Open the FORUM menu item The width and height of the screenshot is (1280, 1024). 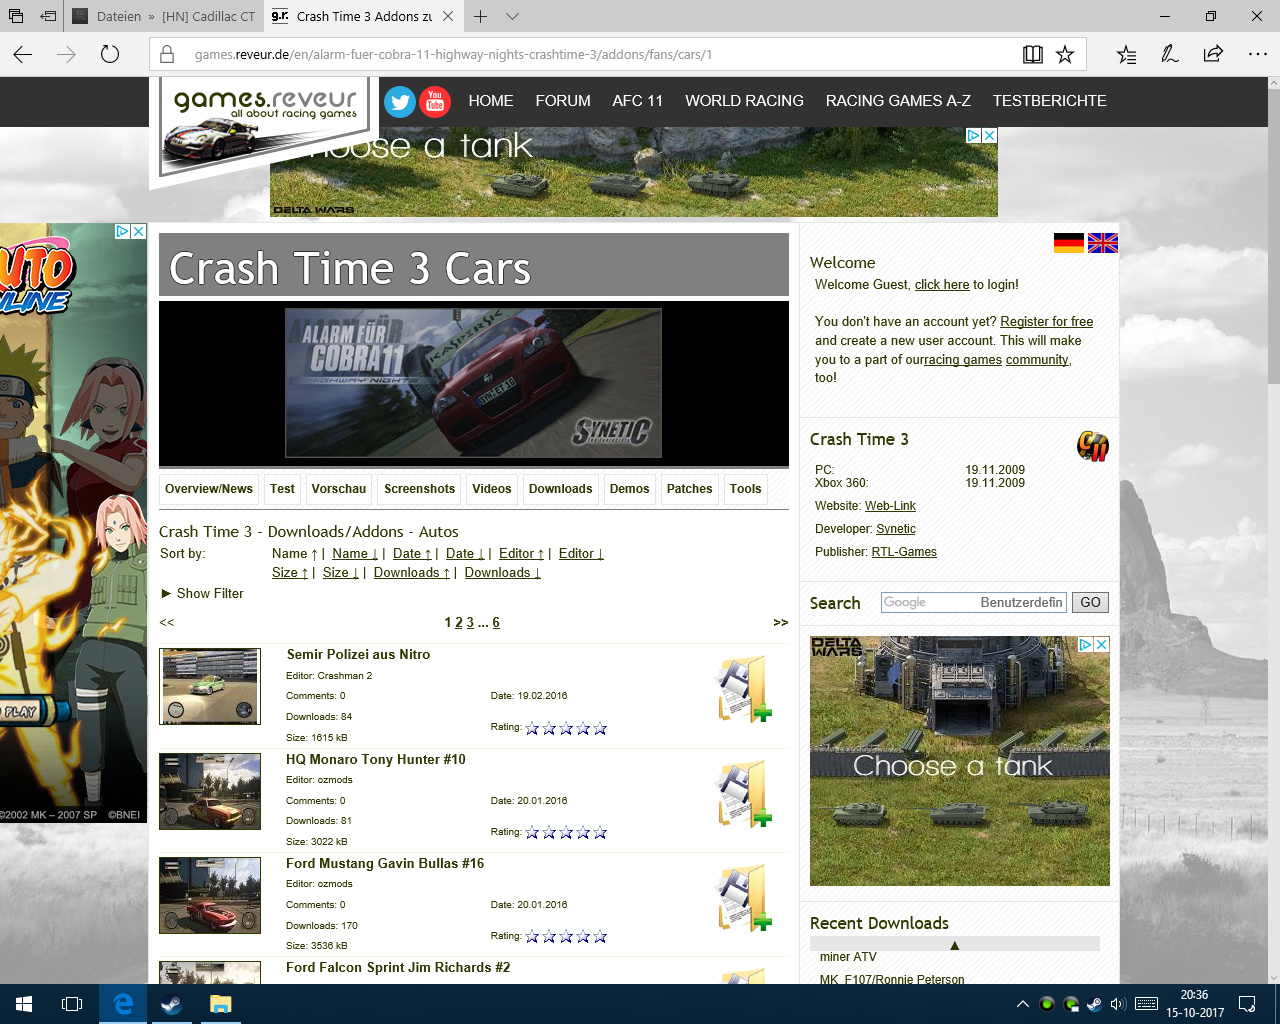pyautogui.click(x=563, y=101)
